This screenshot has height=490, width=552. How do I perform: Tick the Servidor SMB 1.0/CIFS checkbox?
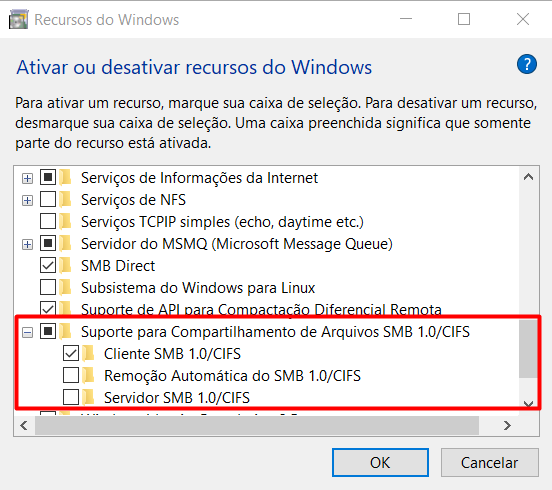pos(71,397)
